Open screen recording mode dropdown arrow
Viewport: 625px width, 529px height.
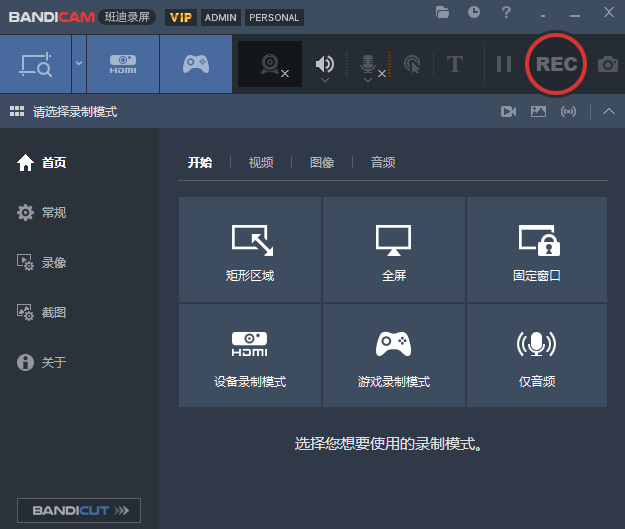point(79,64)
